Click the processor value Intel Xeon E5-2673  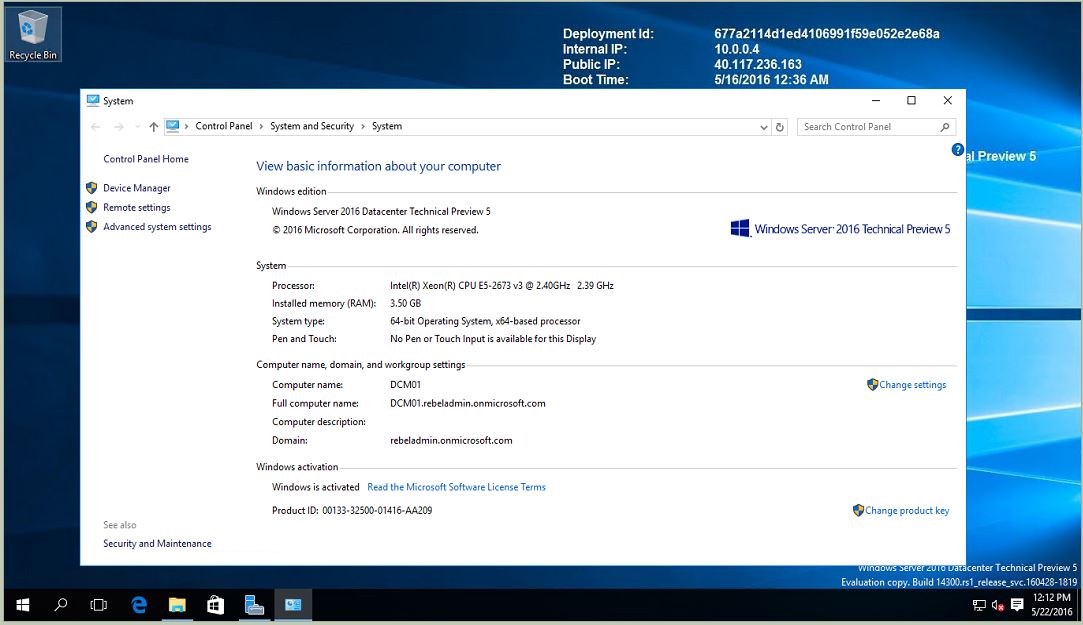pos(502,285)
